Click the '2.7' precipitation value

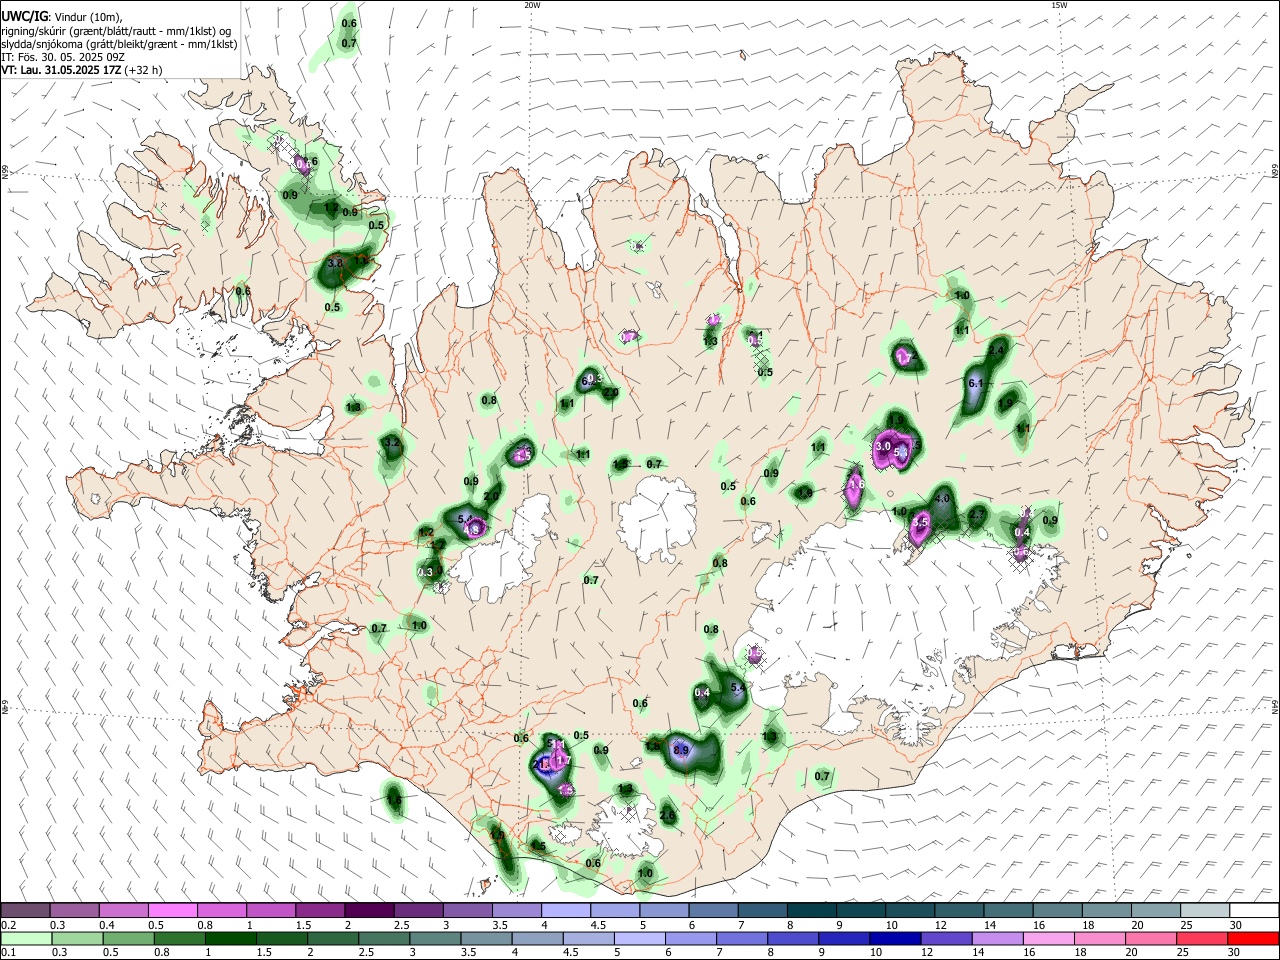[978, 514]
